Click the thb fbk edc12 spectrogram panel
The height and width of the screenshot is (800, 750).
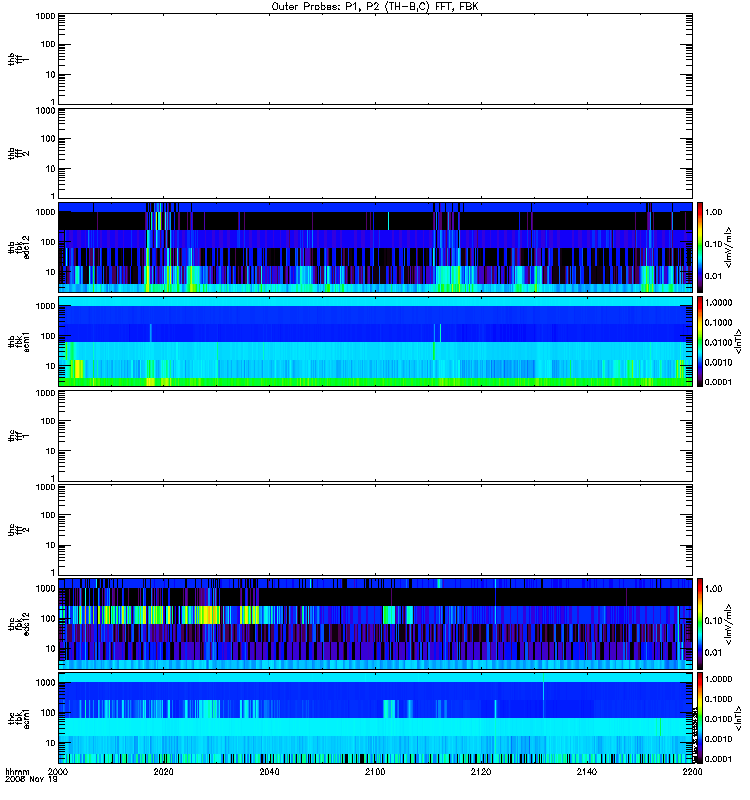pyautogui.click(x=375, y=247)
